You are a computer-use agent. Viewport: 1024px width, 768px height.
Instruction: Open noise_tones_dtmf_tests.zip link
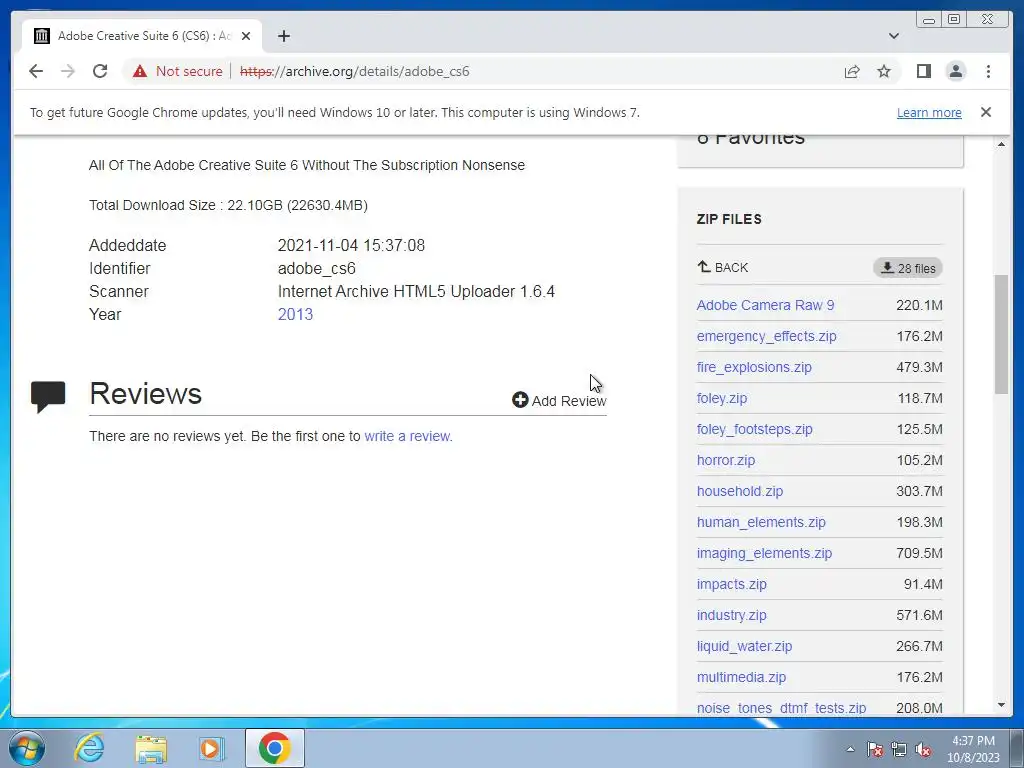coord(781,708)
